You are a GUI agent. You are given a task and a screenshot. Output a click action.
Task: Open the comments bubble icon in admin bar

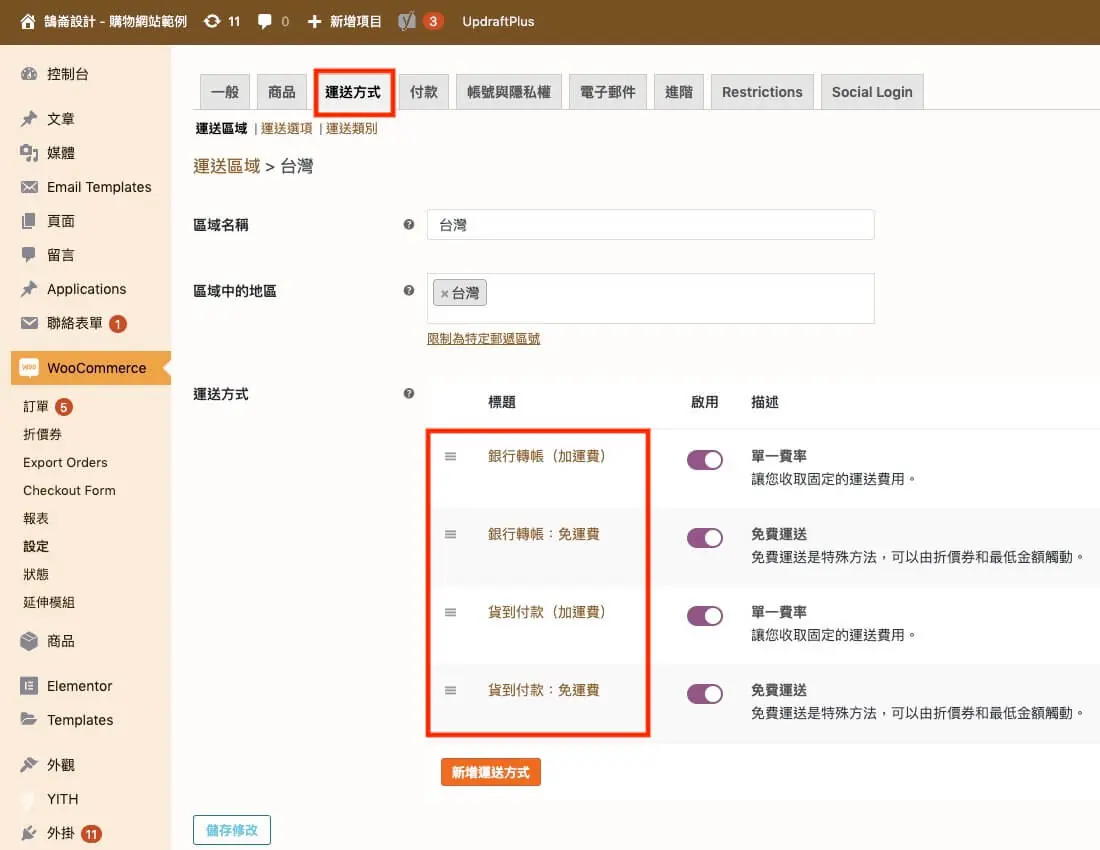pos(264,22)
